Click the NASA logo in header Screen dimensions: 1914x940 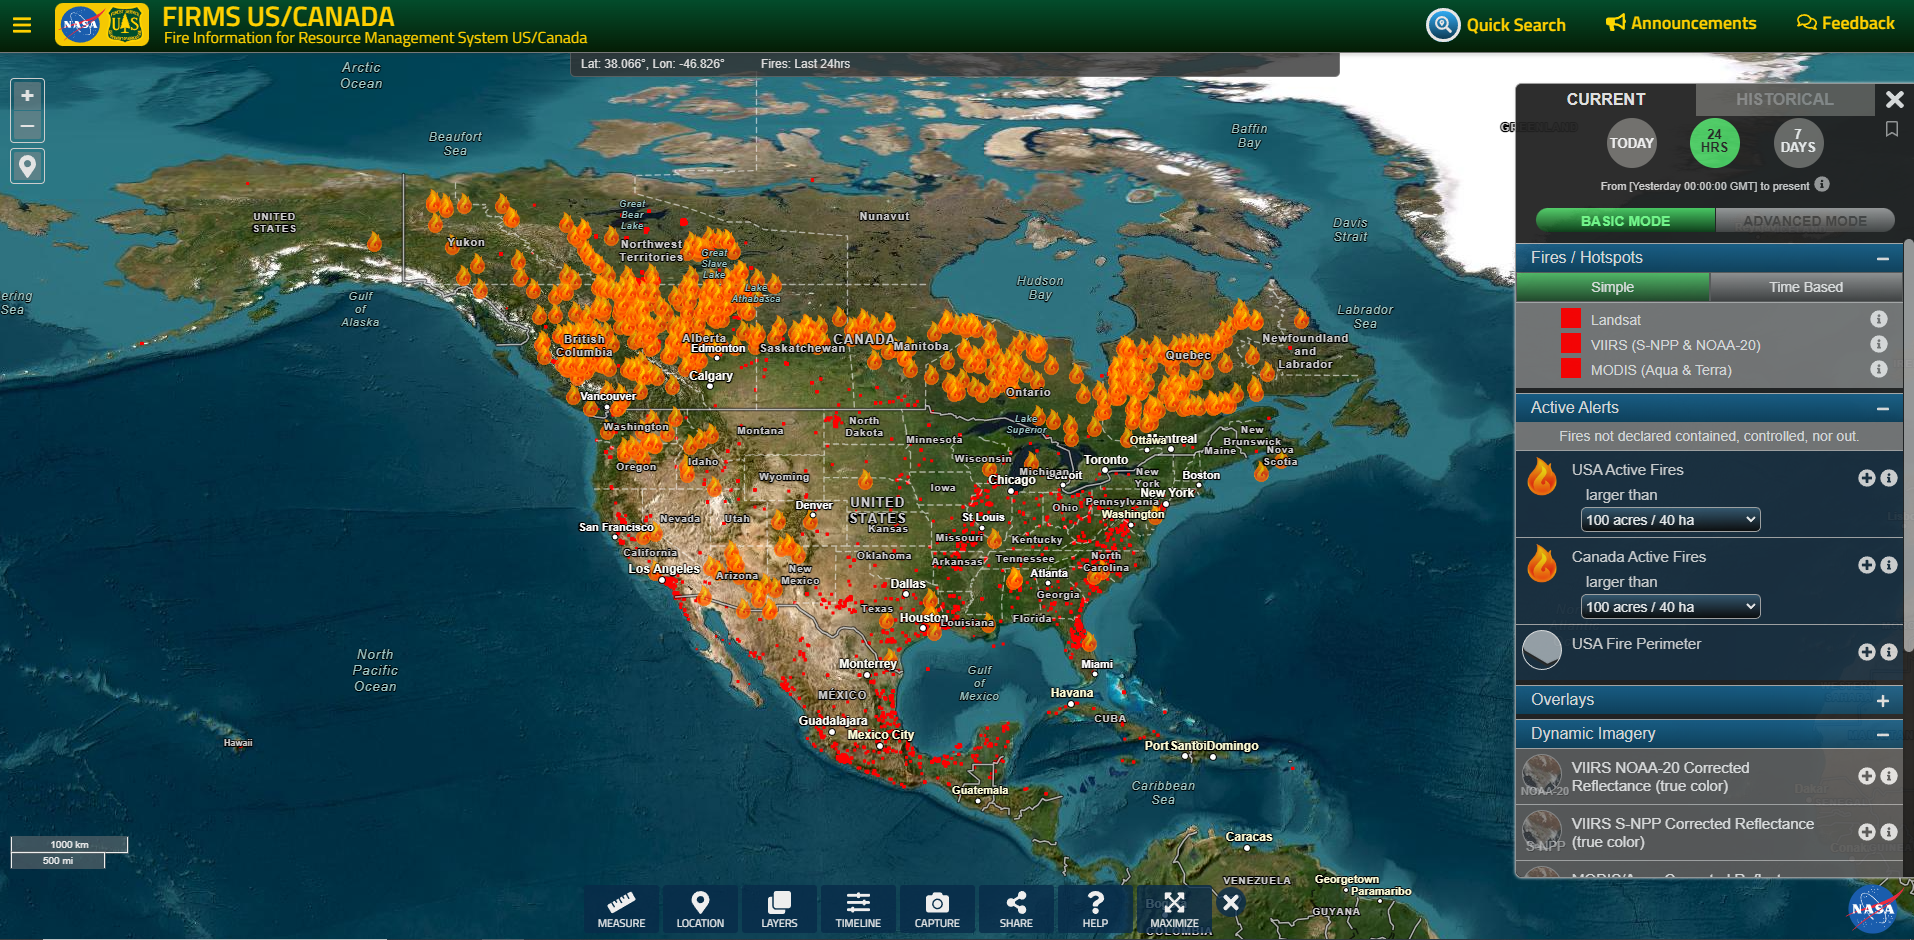point(80,24)
